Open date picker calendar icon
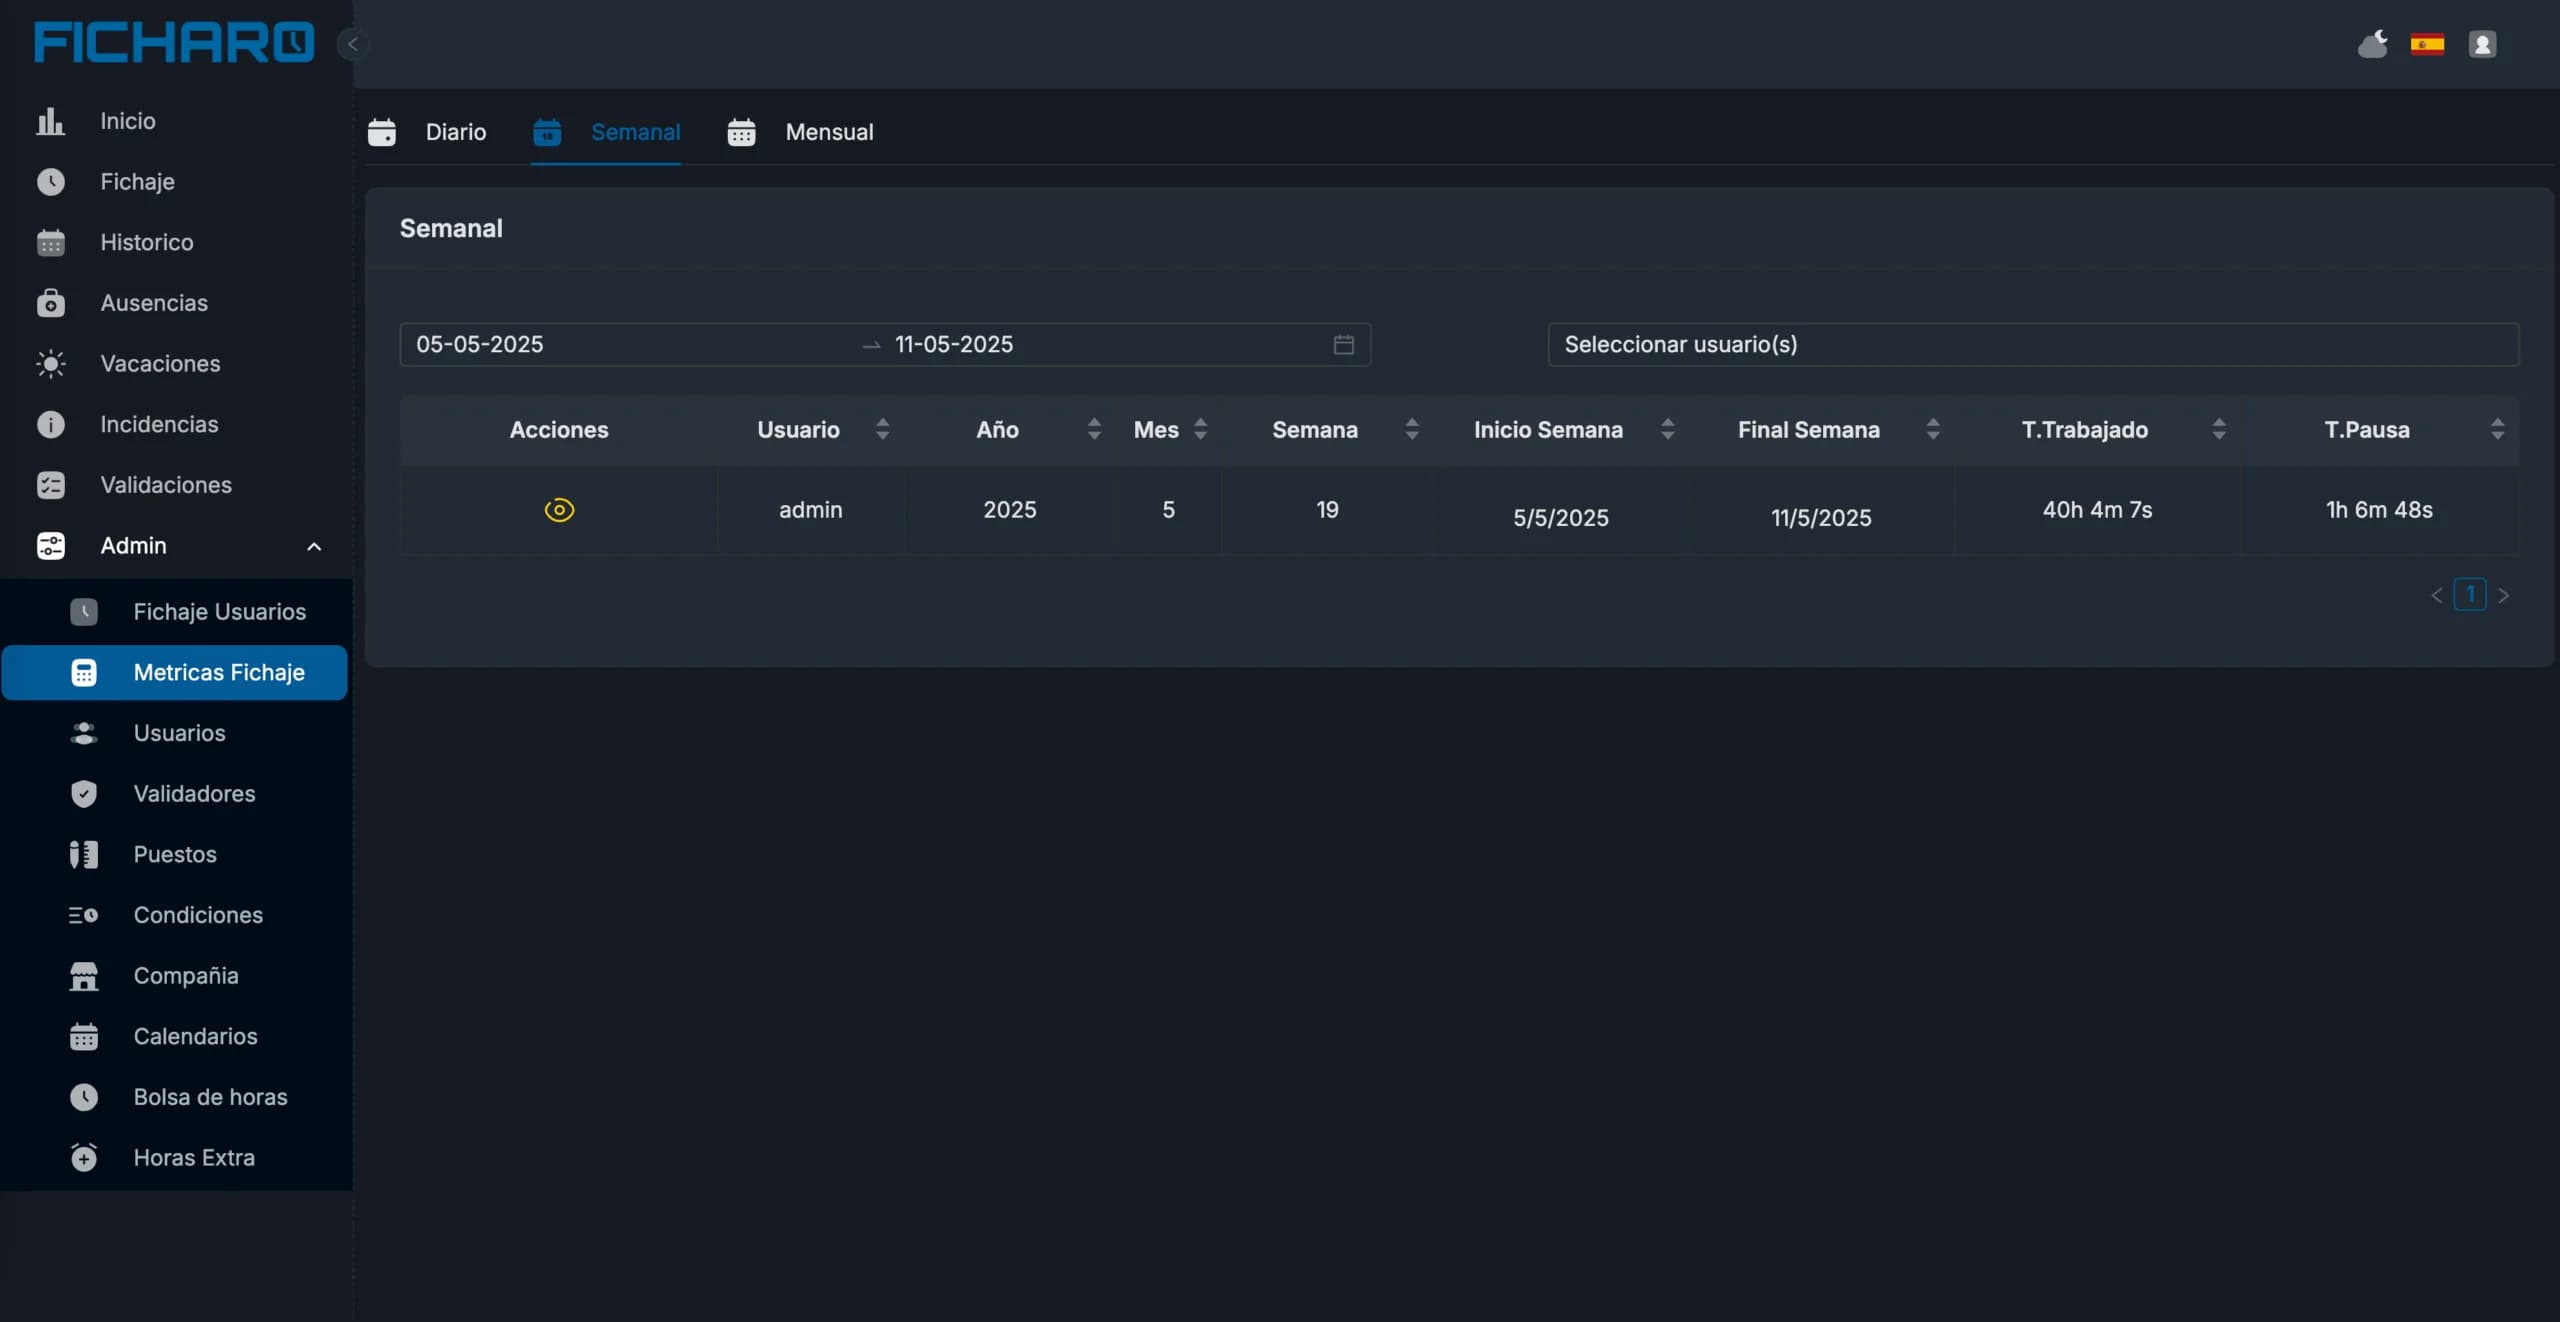 [x=1344, y=344]
